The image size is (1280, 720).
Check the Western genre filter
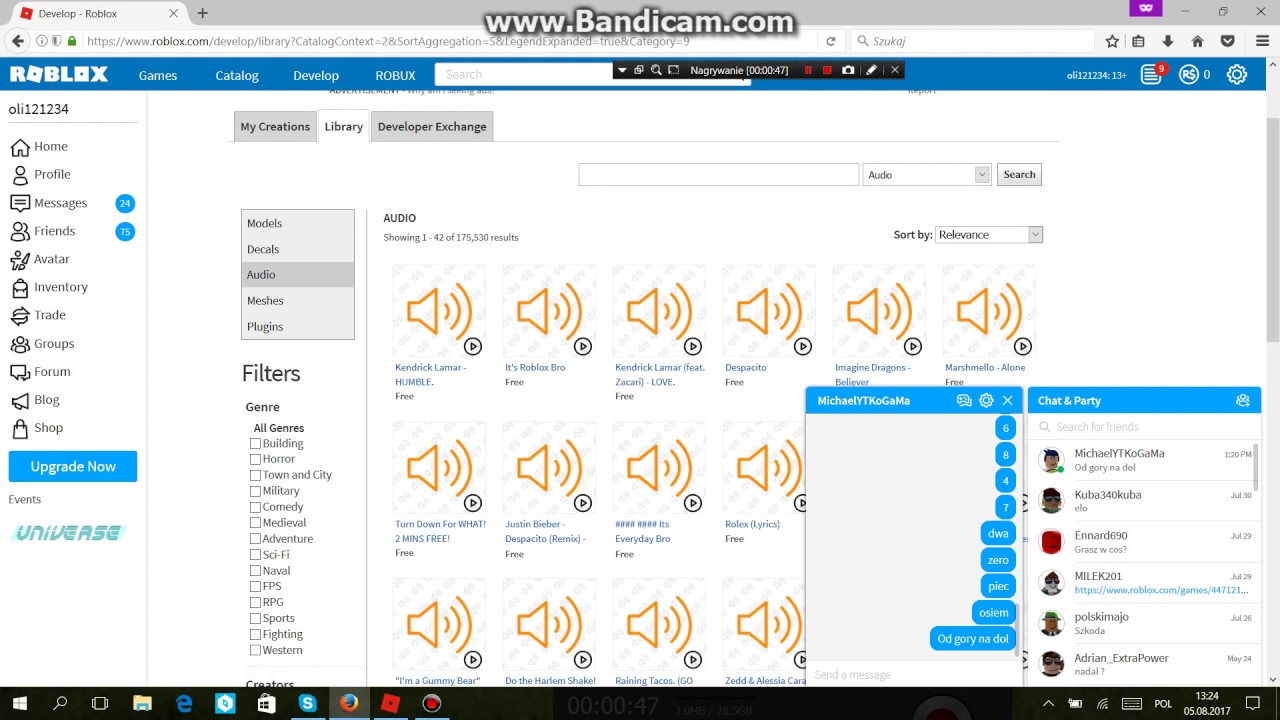(x=255, y=650)
